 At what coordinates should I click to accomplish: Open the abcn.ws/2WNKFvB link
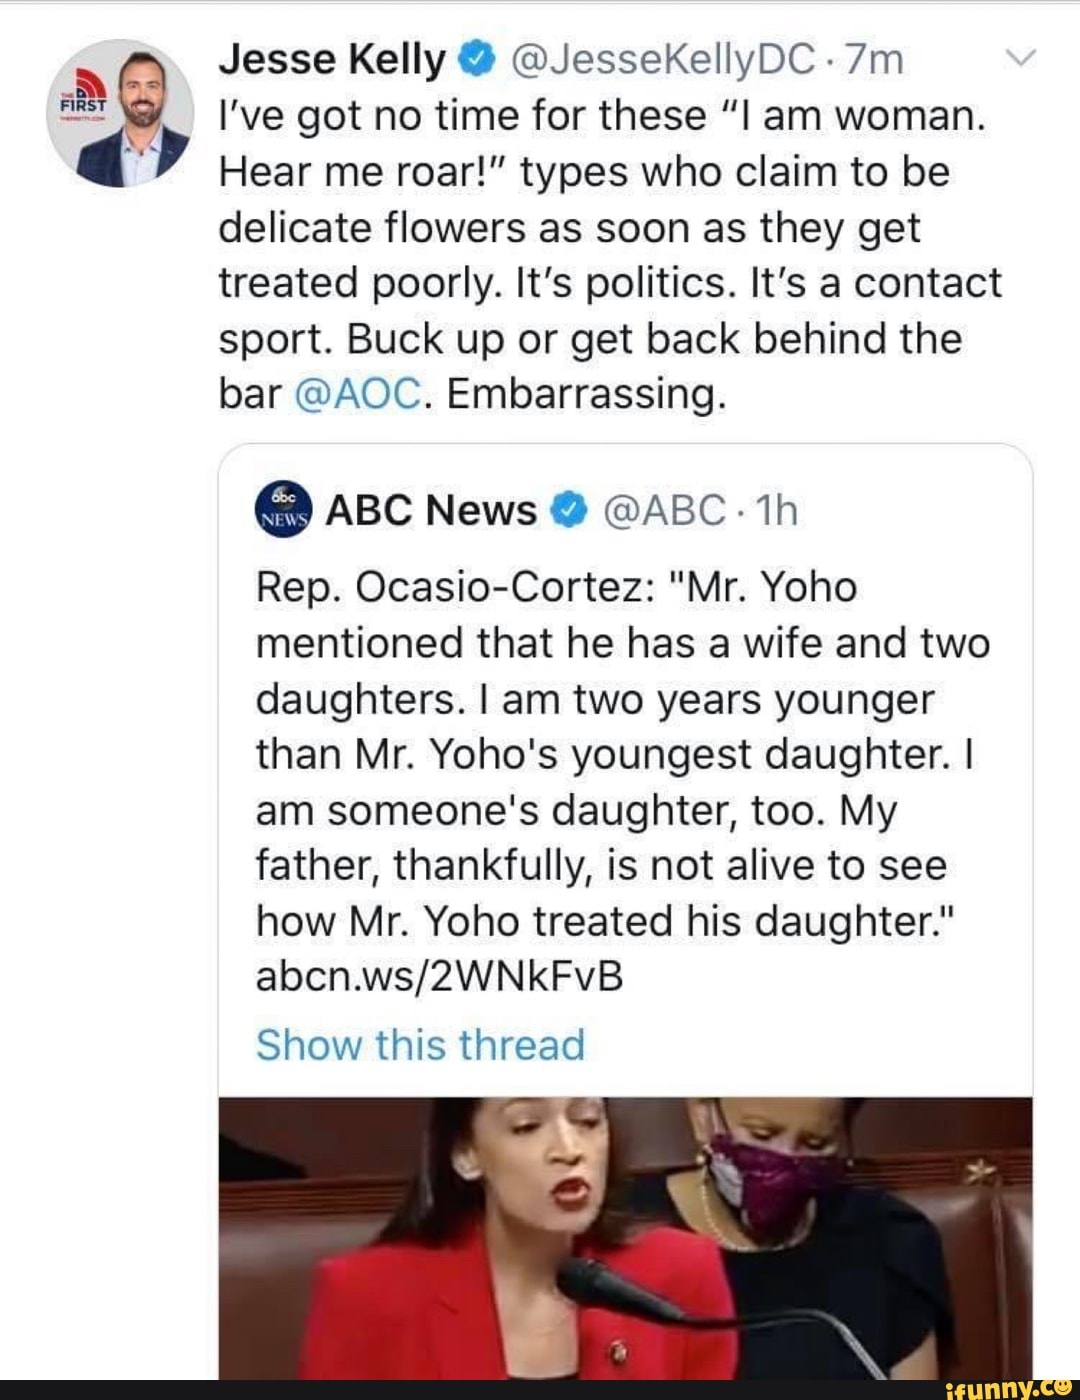(x=439, y=977)
